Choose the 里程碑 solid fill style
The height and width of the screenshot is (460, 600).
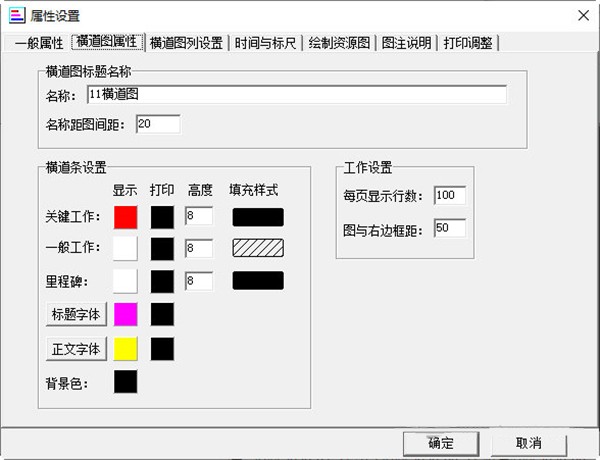coord(258,281)
